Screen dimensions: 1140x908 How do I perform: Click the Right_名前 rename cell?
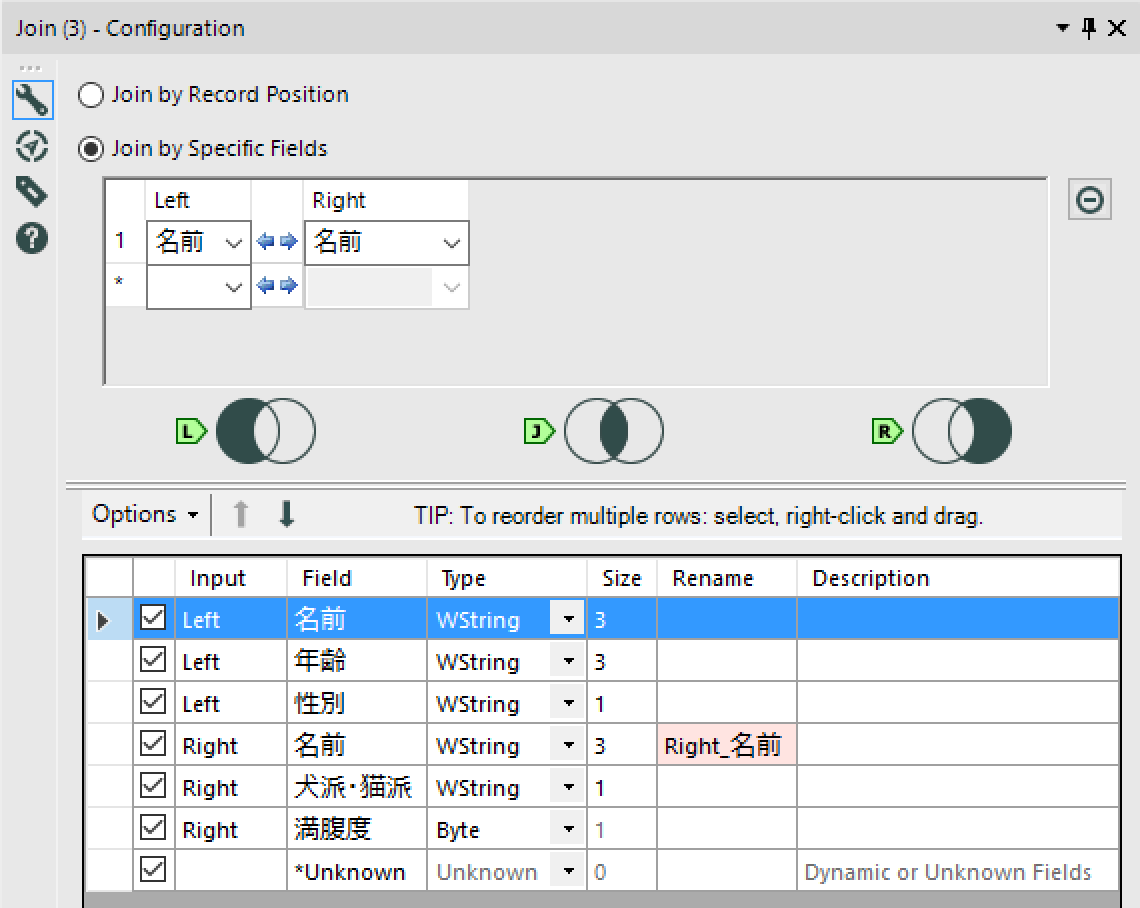[x=727, y=745]
